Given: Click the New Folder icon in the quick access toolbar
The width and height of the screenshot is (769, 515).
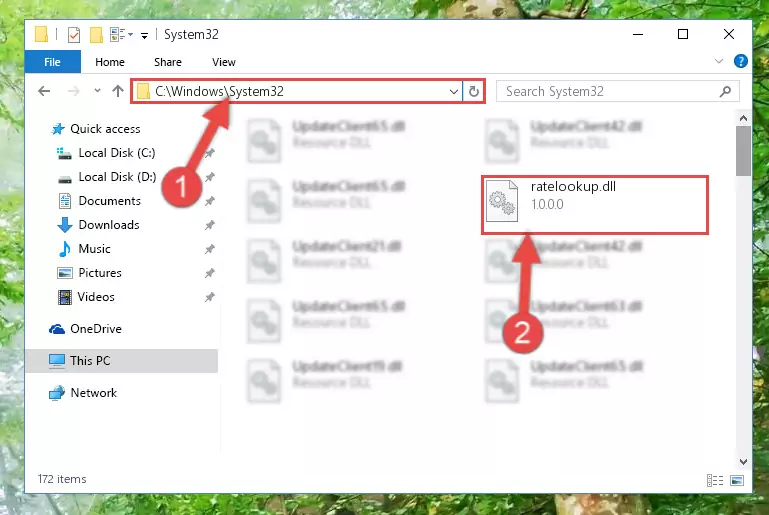Looking at the screenshot, I should pos(96,35).
